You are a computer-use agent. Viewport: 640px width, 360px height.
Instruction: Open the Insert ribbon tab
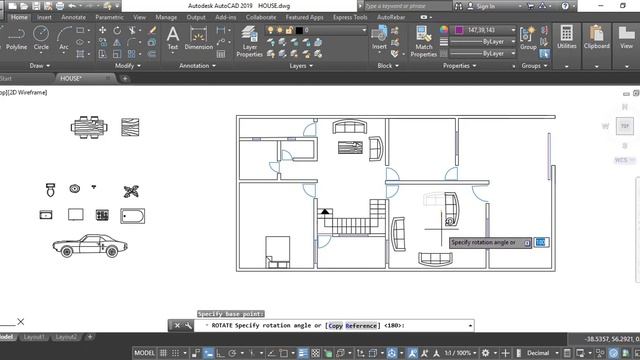point(44,17)
